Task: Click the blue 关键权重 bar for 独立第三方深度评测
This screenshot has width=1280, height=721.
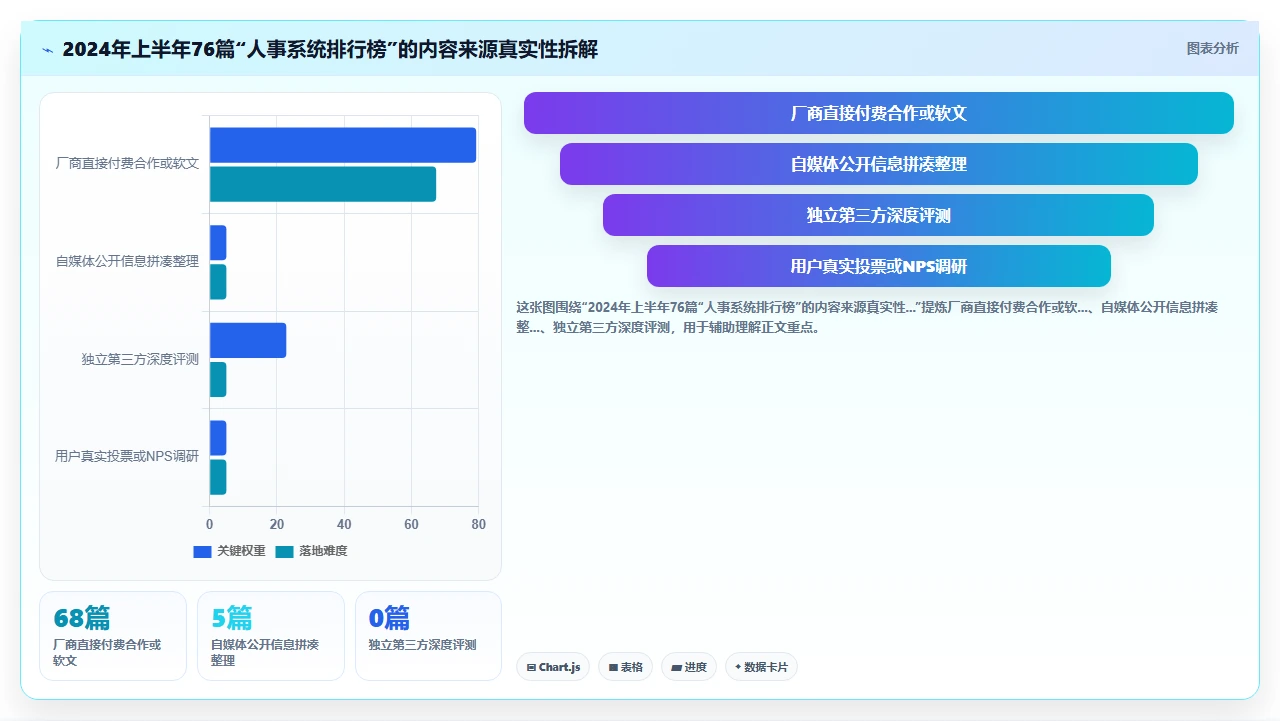Action: pyautogui.click(x=248, y=340)
